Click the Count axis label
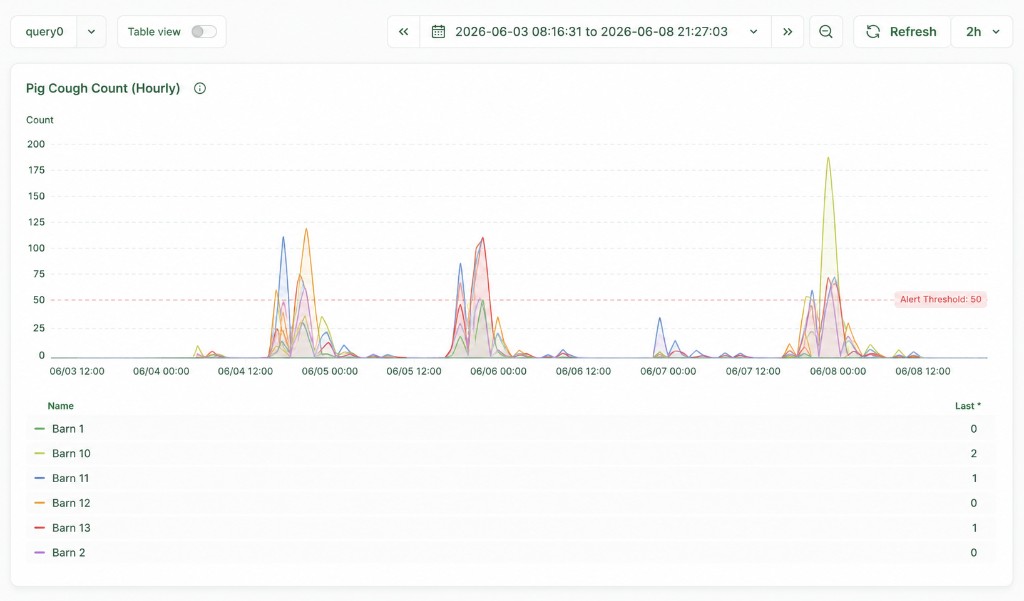 [40, 120]
